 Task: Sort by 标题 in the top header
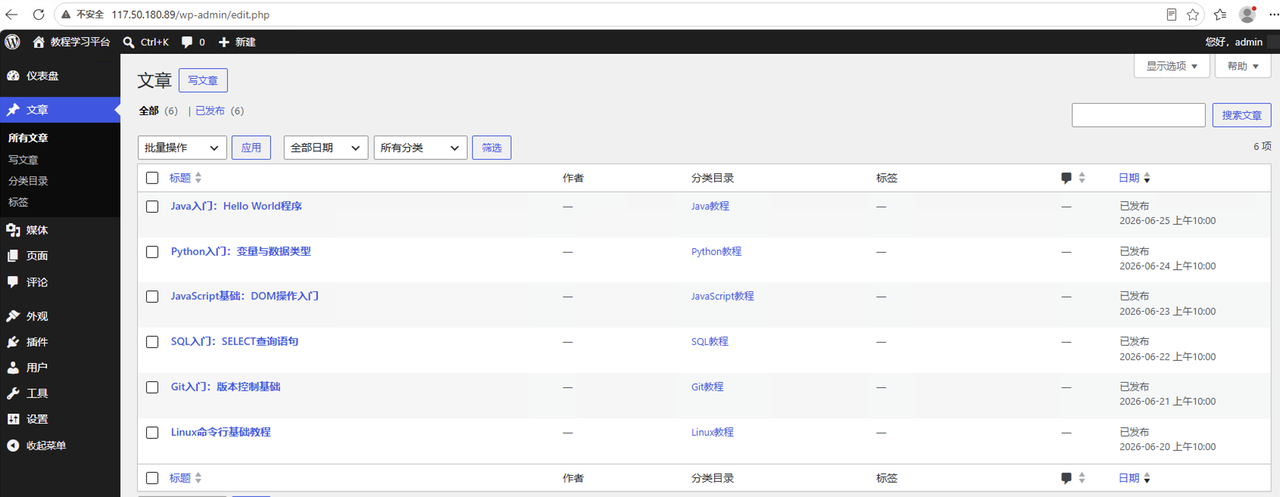[x=186, y=178]
